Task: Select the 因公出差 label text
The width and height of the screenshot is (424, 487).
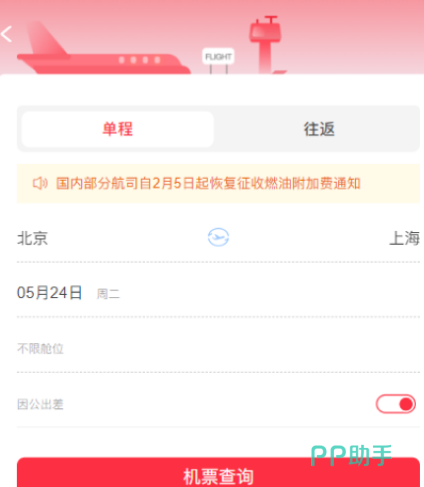Action: coord(40,404)
